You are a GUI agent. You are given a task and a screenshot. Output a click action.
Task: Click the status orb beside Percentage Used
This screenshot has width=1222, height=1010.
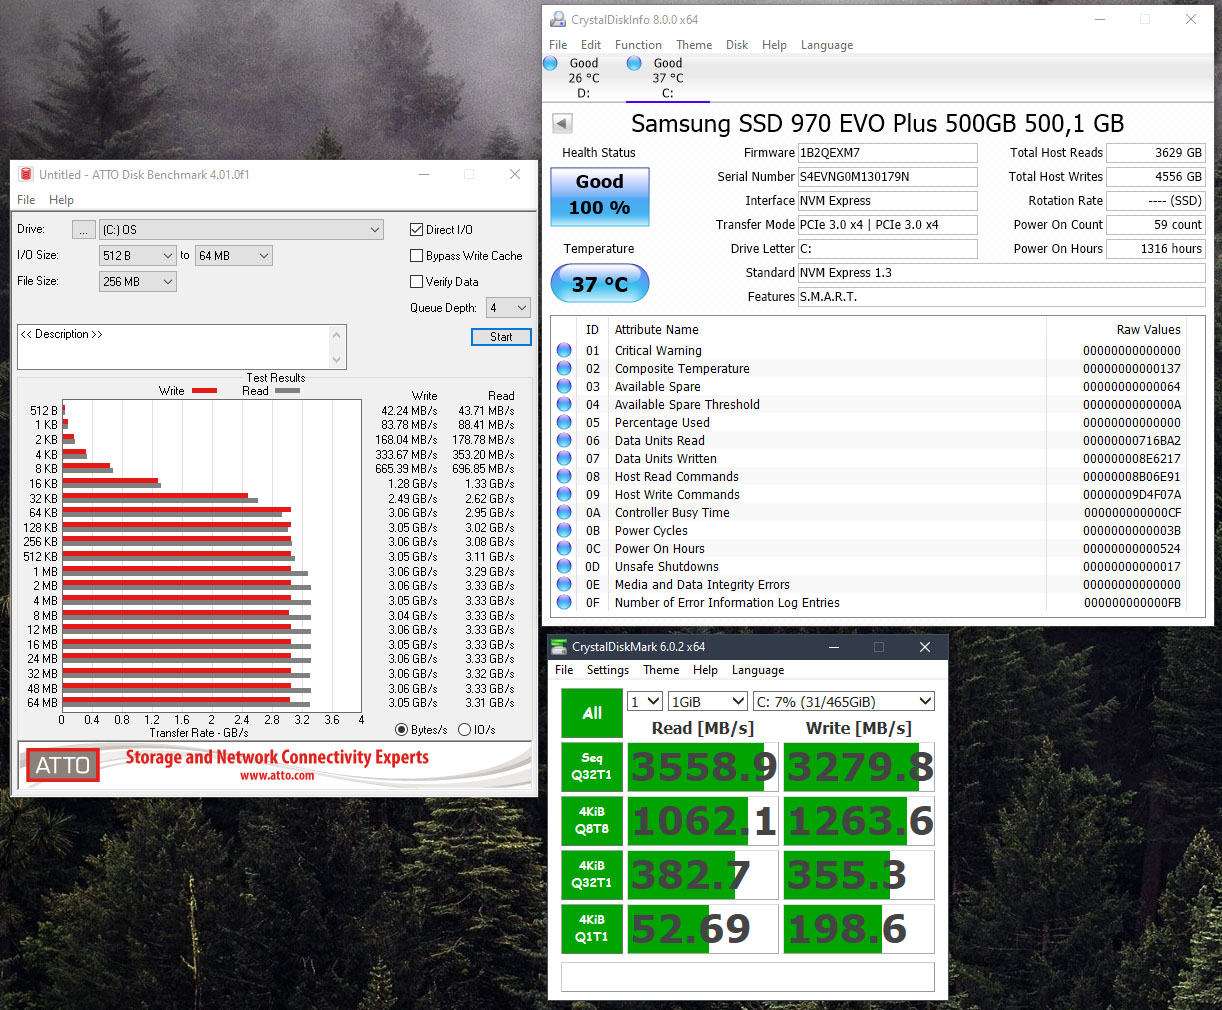564,422
